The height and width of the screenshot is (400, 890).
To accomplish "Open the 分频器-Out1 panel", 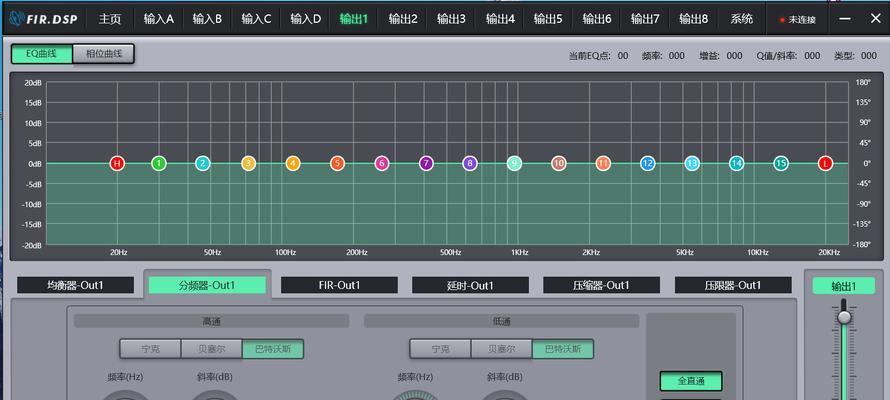I will coord(207,285).
